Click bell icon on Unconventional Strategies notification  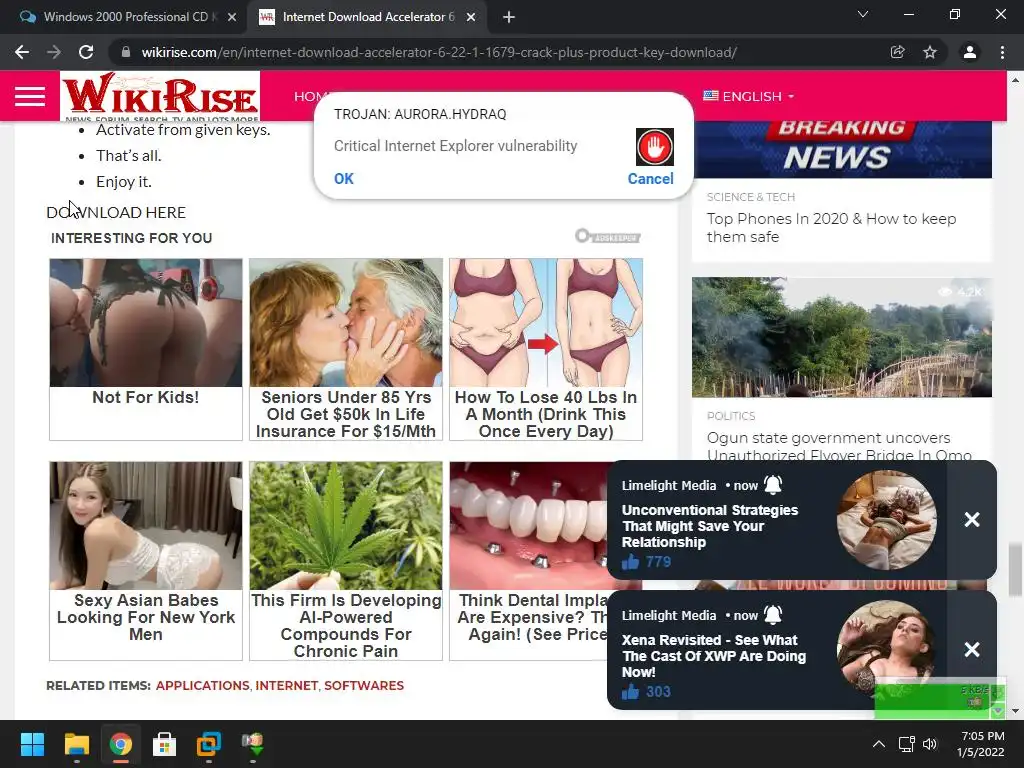click(773, 485)
